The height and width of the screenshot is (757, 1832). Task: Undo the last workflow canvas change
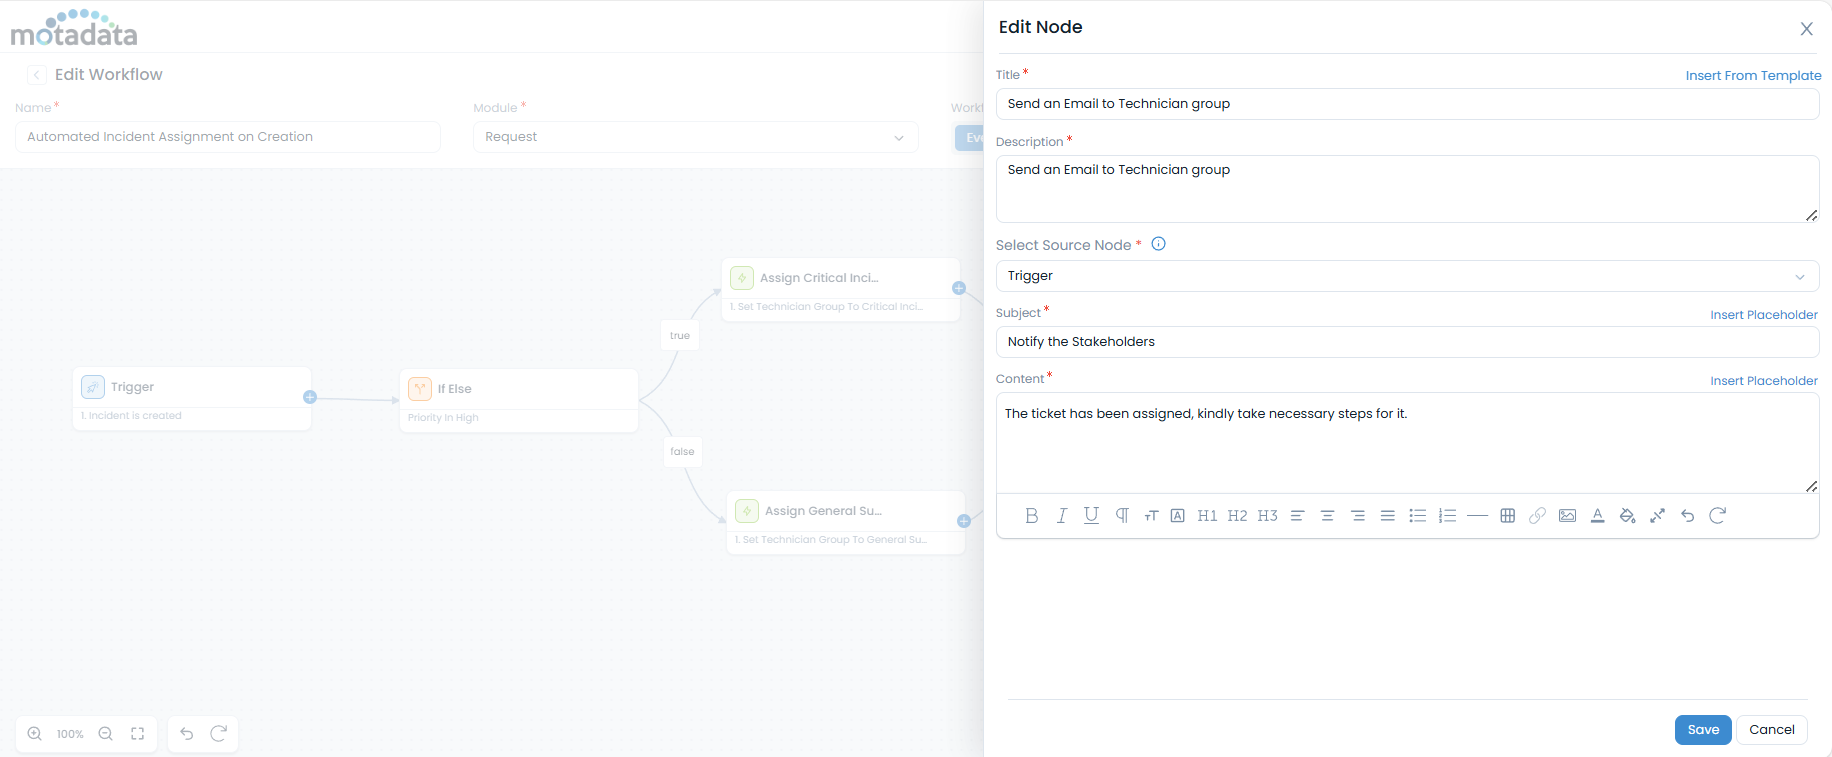tap(187, 734)
